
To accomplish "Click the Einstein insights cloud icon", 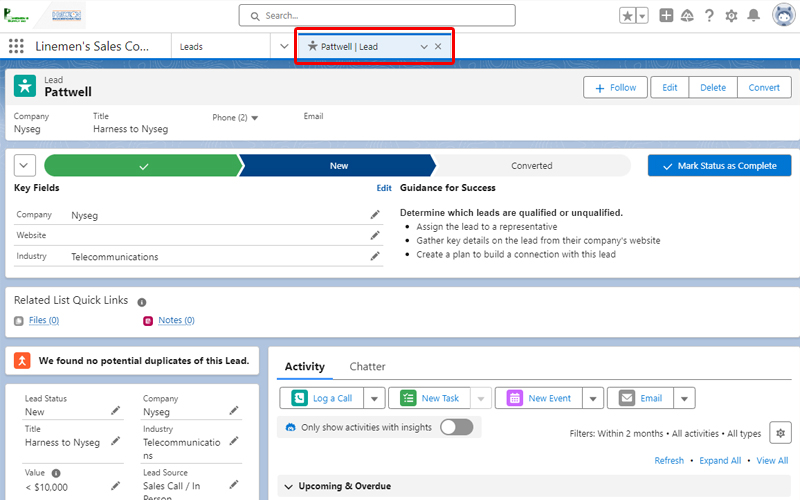I will pos(291,428).
